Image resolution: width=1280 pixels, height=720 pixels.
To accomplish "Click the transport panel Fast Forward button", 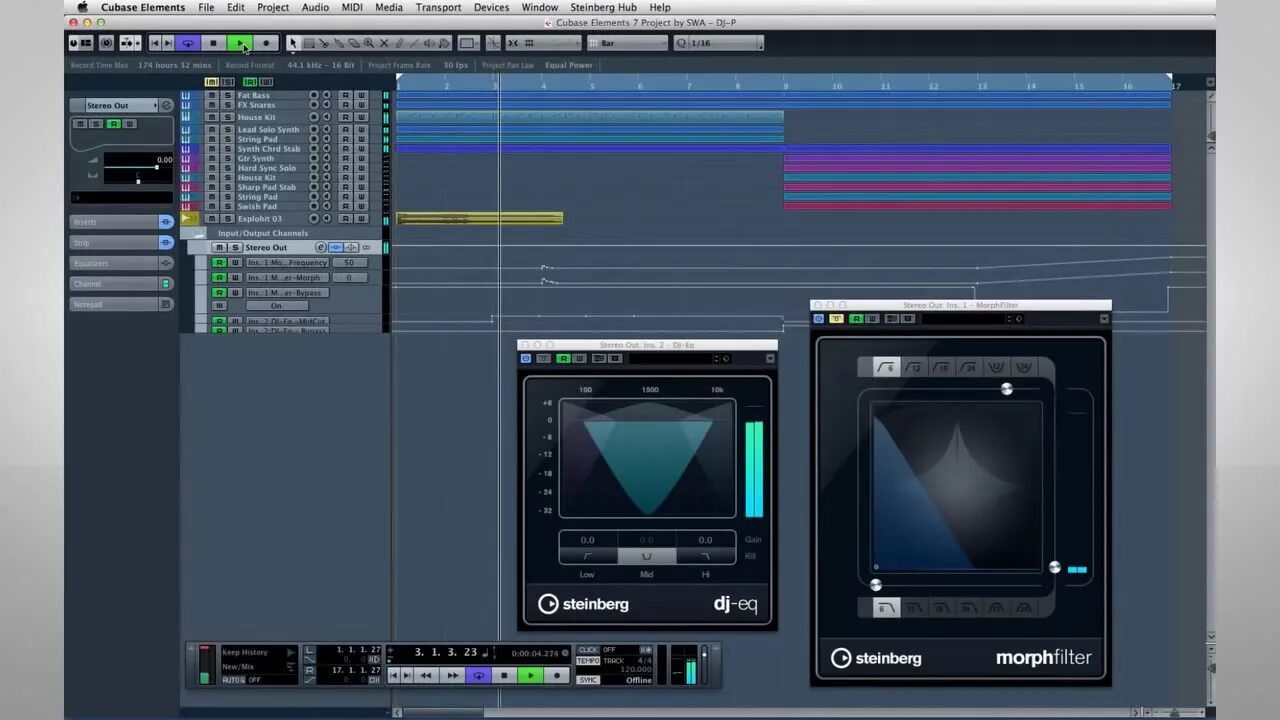I will coord(452,676).
